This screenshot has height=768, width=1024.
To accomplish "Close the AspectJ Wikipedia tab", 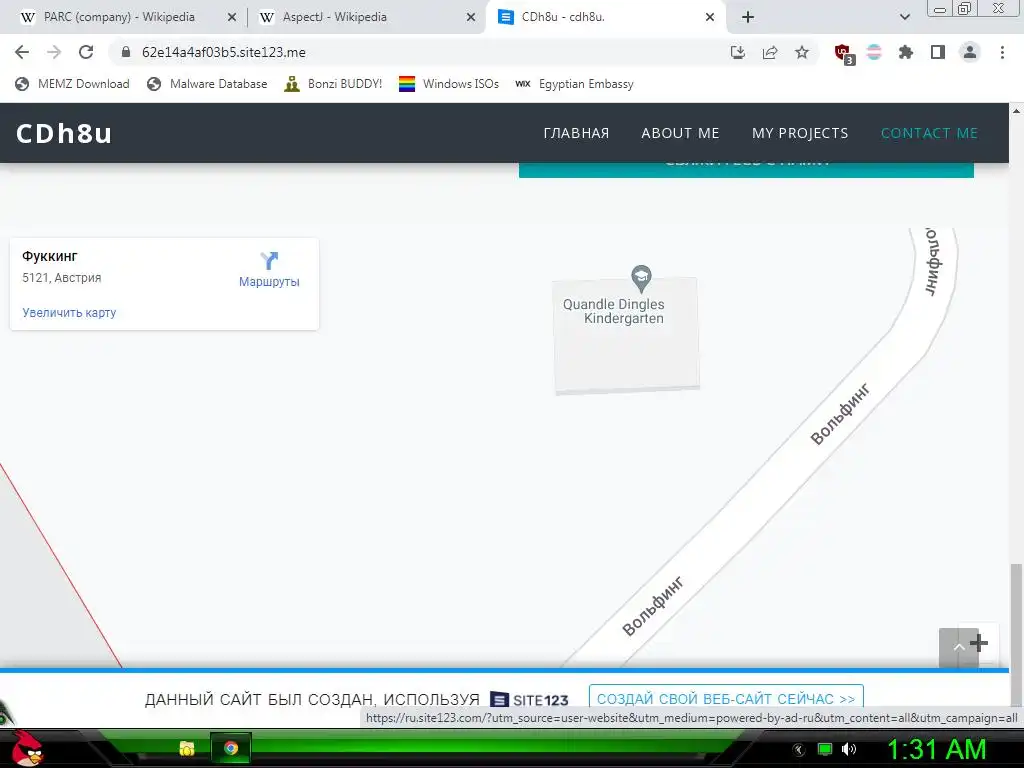I will point(471,18).
